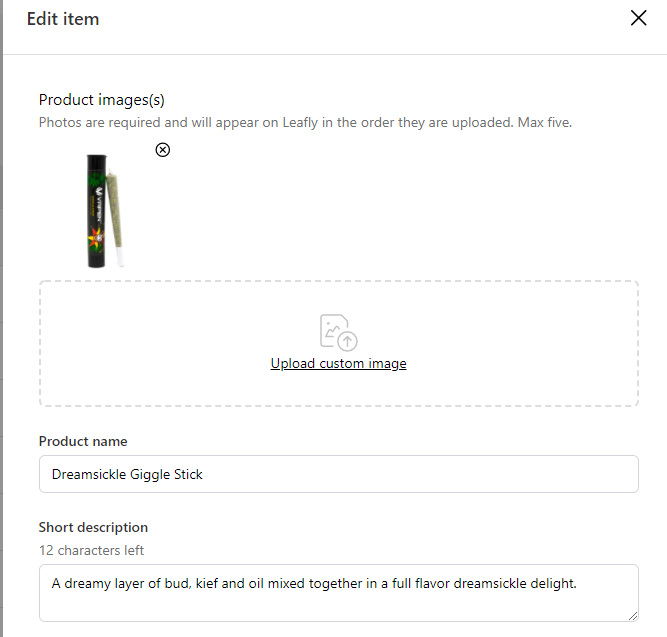The height and width of the screenshot is (637, 667).
Task: Open the Upload custom image link
Action: [x=339, y=363]
